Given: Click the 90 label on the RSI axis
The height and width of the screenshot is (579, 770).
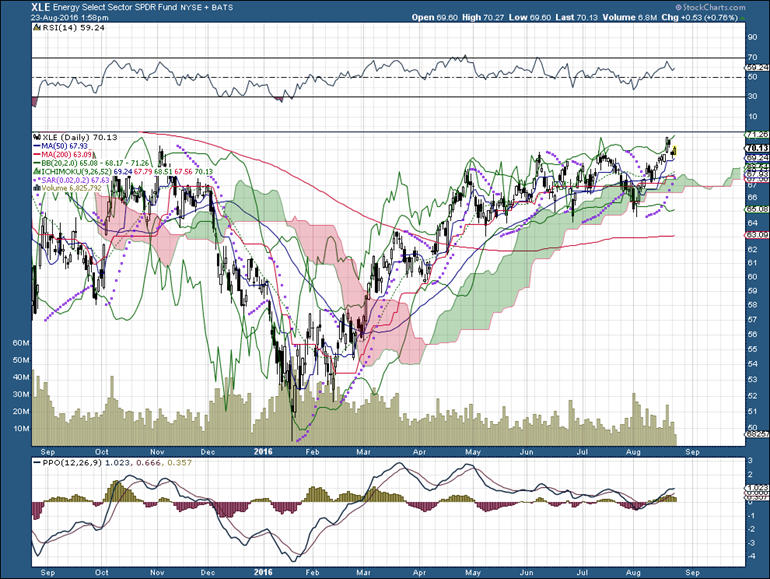Looking at the screenshot, I should (752, 37).
